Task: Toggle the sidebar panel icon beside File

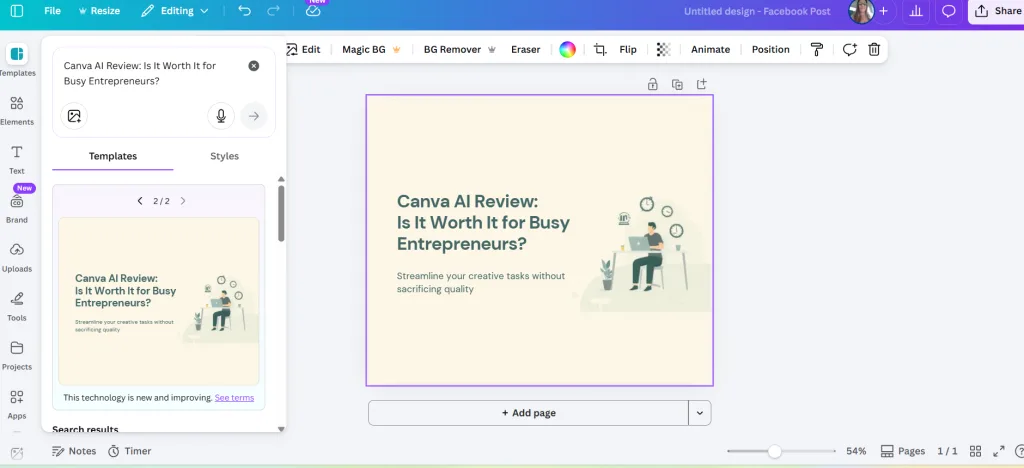Action: pos(17,11)
